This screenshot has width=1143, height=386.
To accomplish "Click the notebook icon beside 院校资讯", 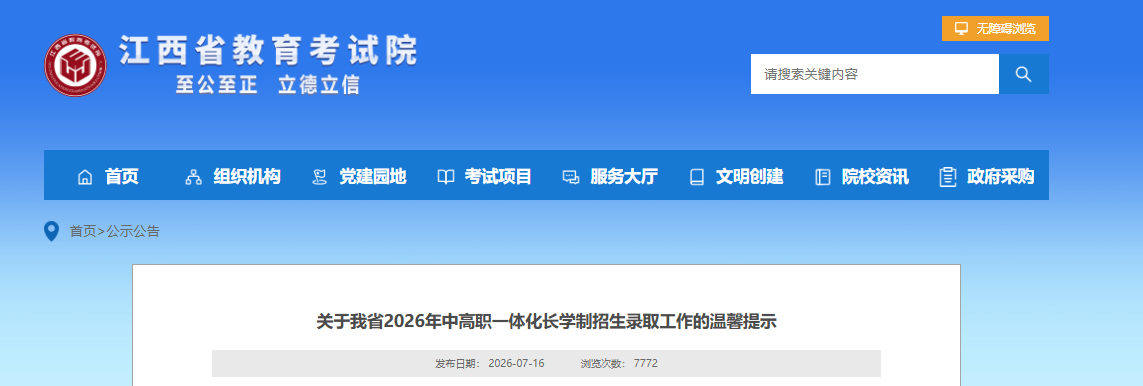I will click(x=823, y=177).
